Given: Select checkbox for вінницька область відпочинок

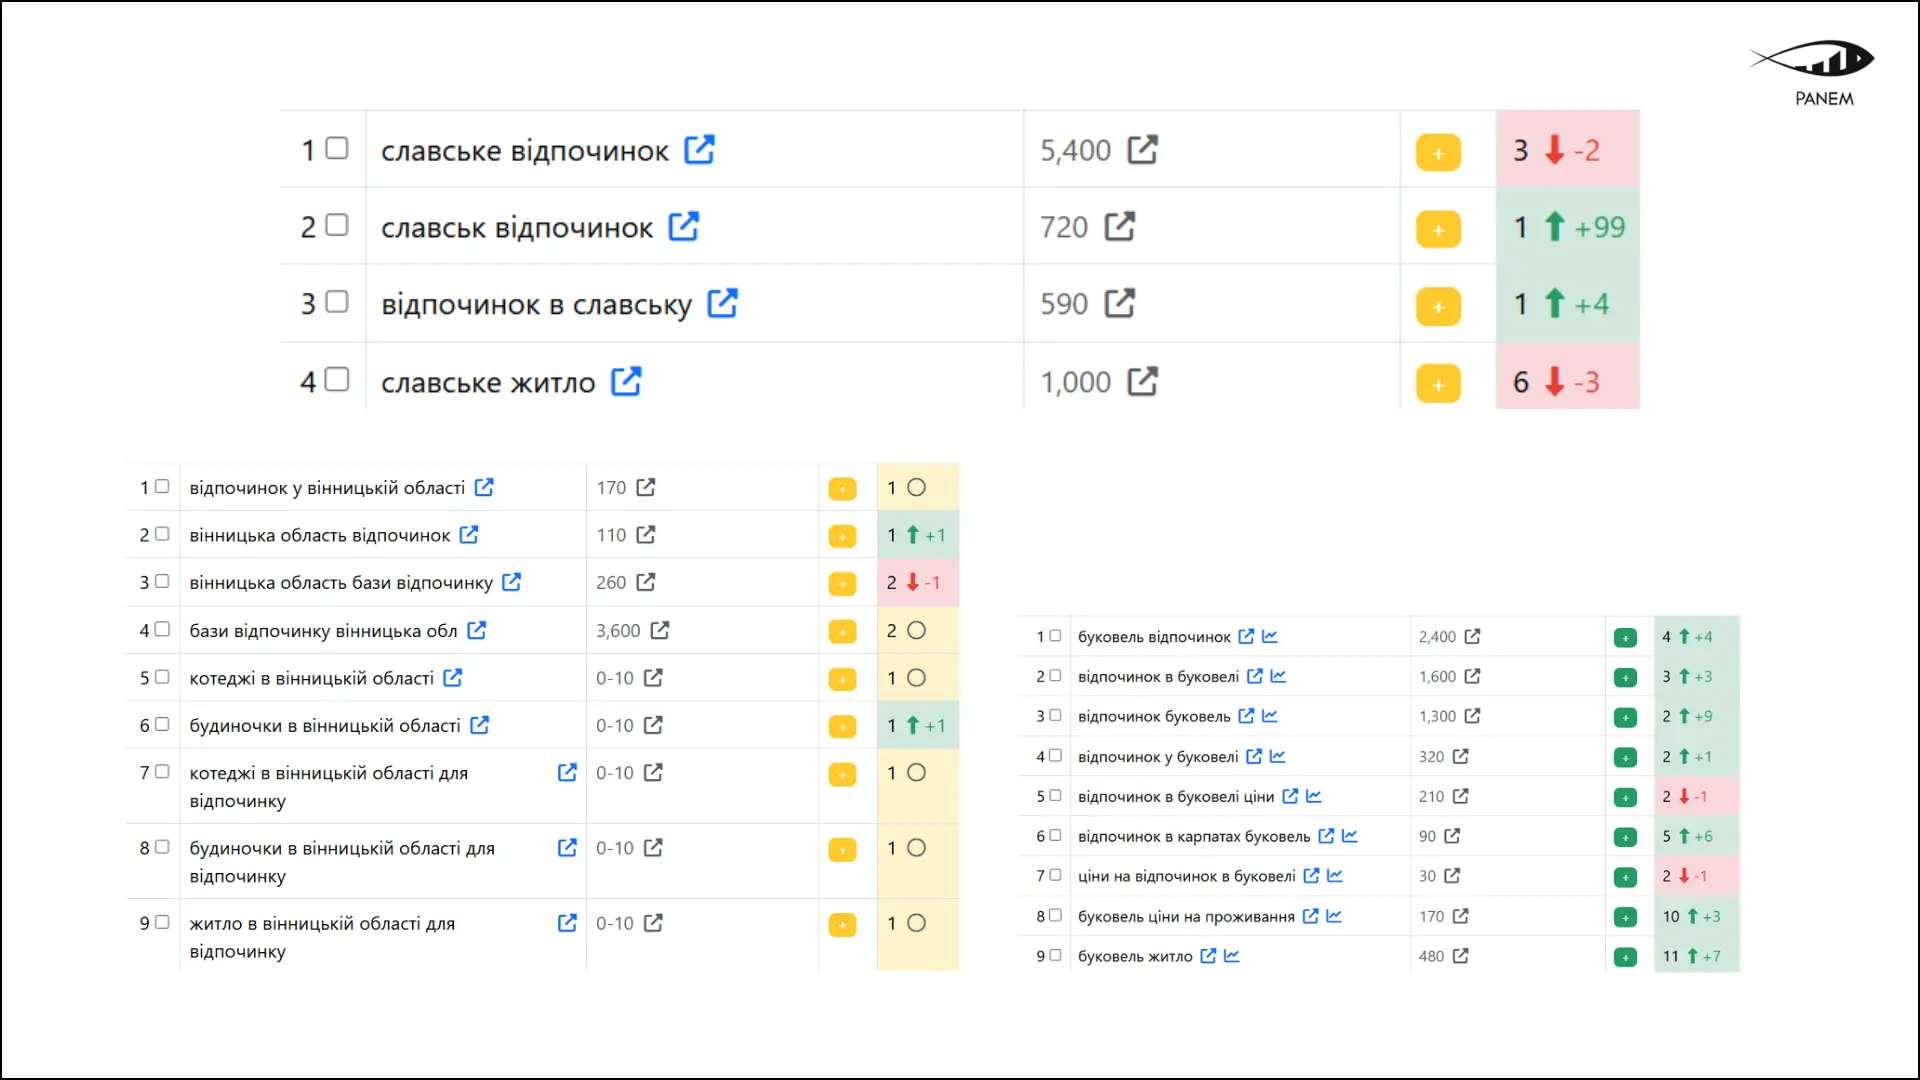Looking at the screenshot, I should [162, 534].
